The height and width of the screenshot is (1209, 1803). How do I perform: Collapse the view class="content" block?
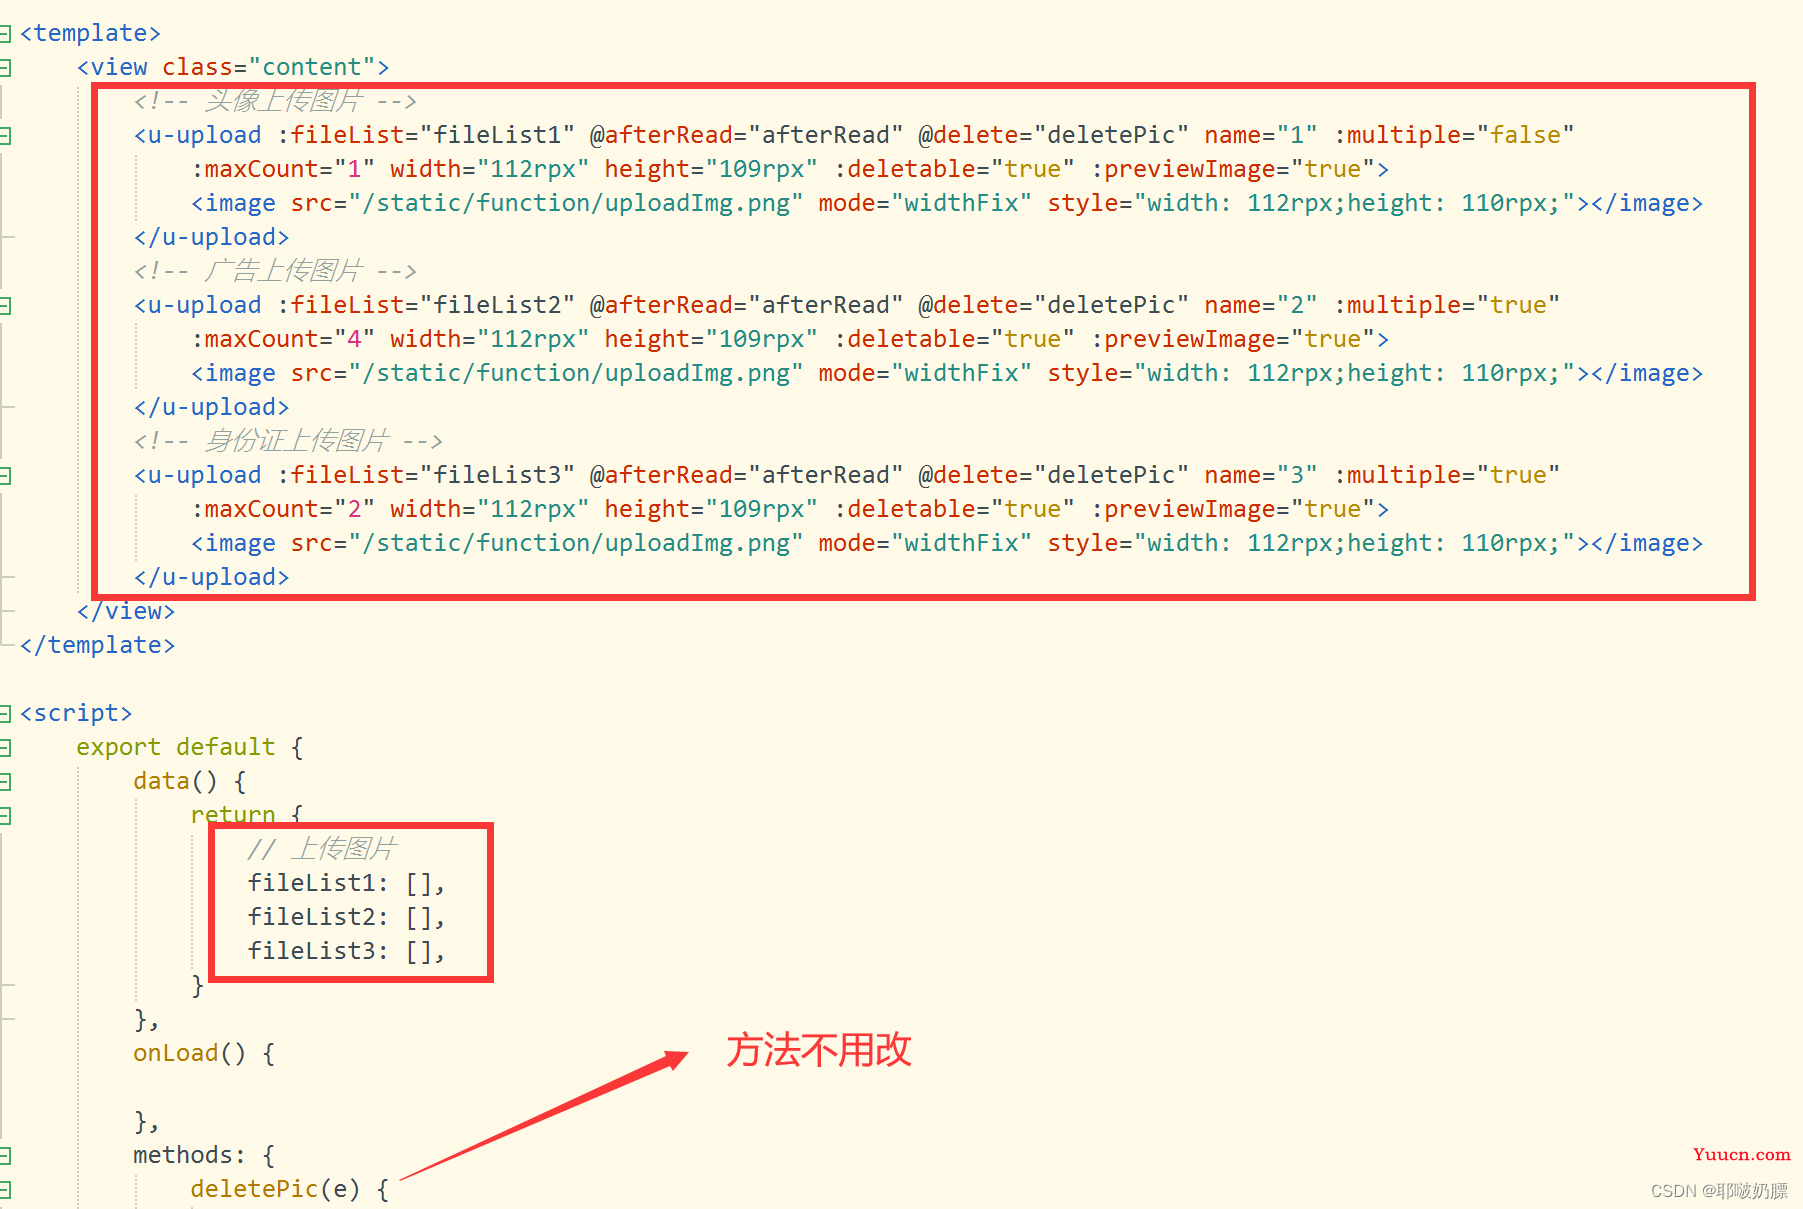(5, 68)
